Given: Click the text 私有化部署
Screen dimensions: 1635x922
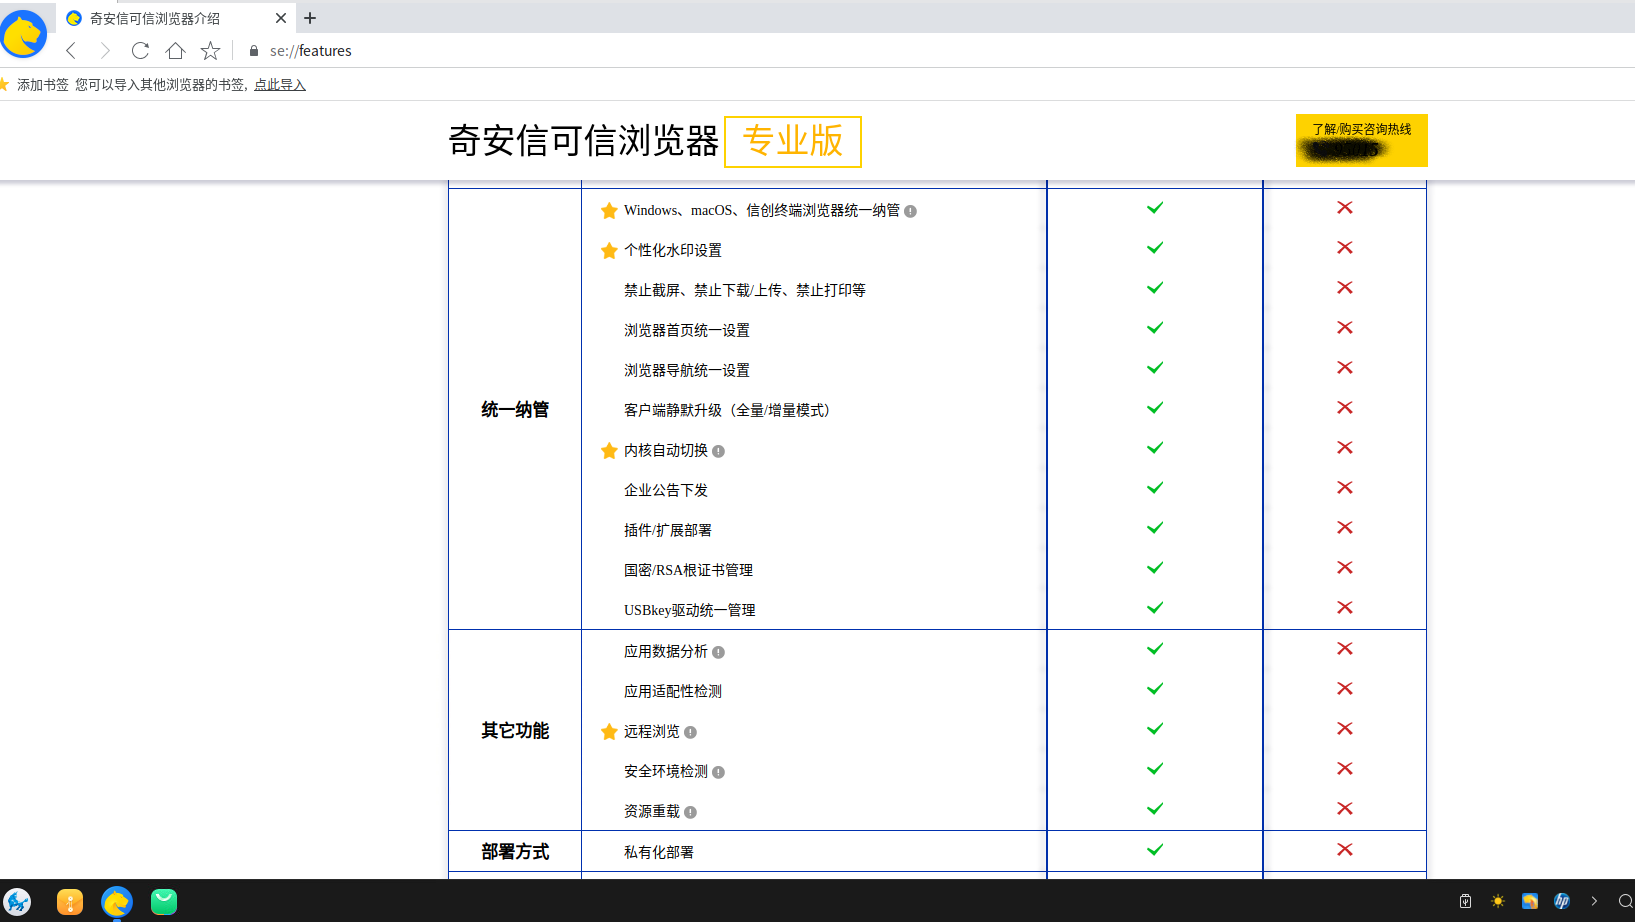Looking at the screenshot, I should tap(659, 852).
